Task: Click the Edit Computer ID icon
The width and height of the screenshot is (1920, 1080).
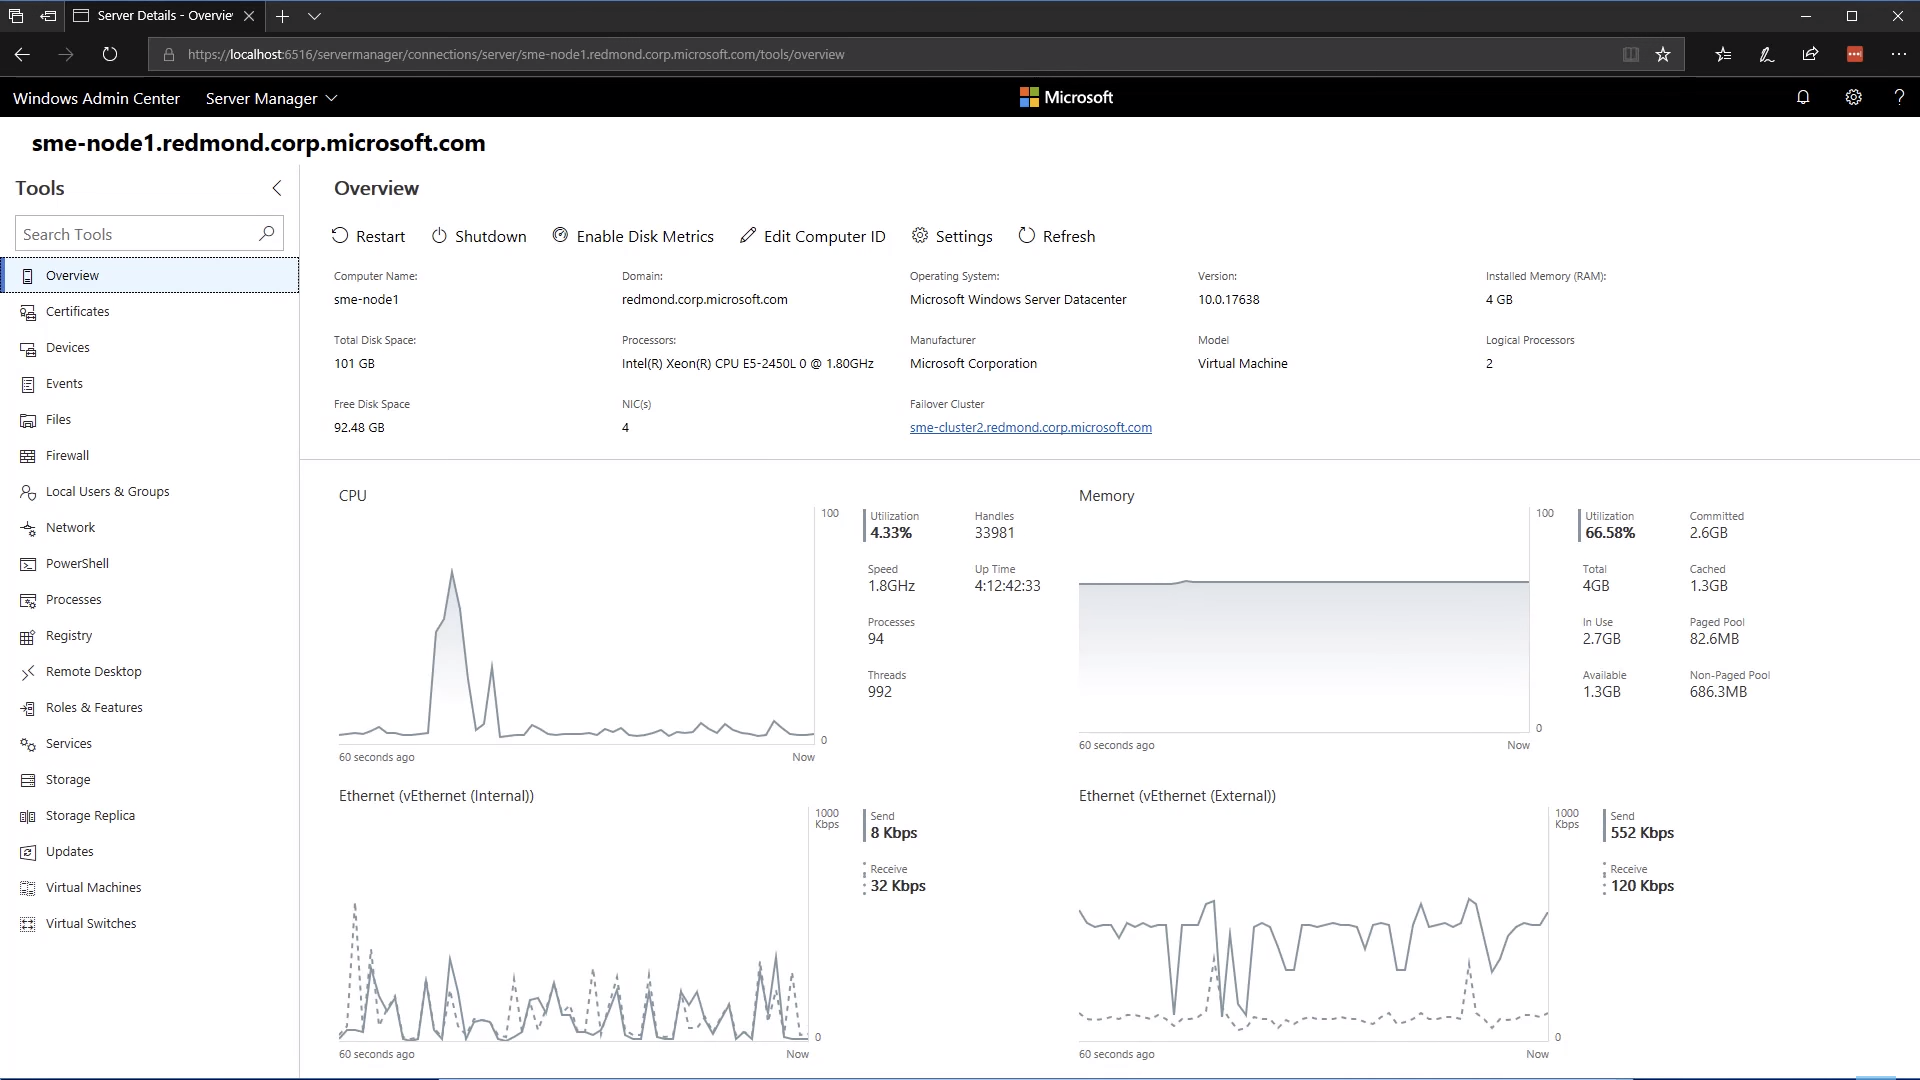Action: (748, 235)
